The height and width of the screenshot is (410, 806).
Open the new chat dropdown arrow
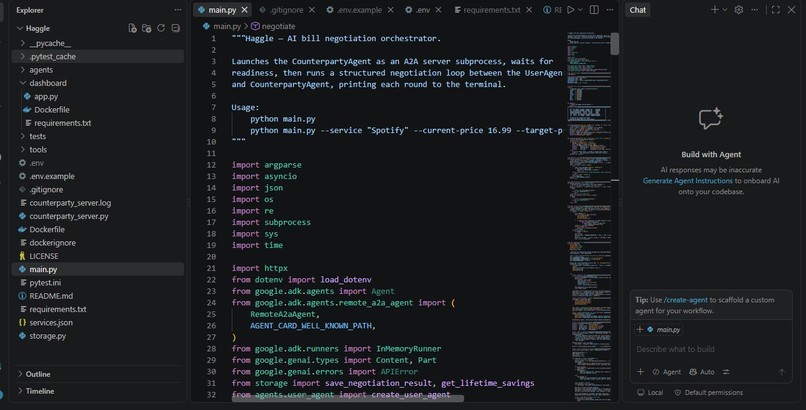pyautogui.click(x=725, y=10)
